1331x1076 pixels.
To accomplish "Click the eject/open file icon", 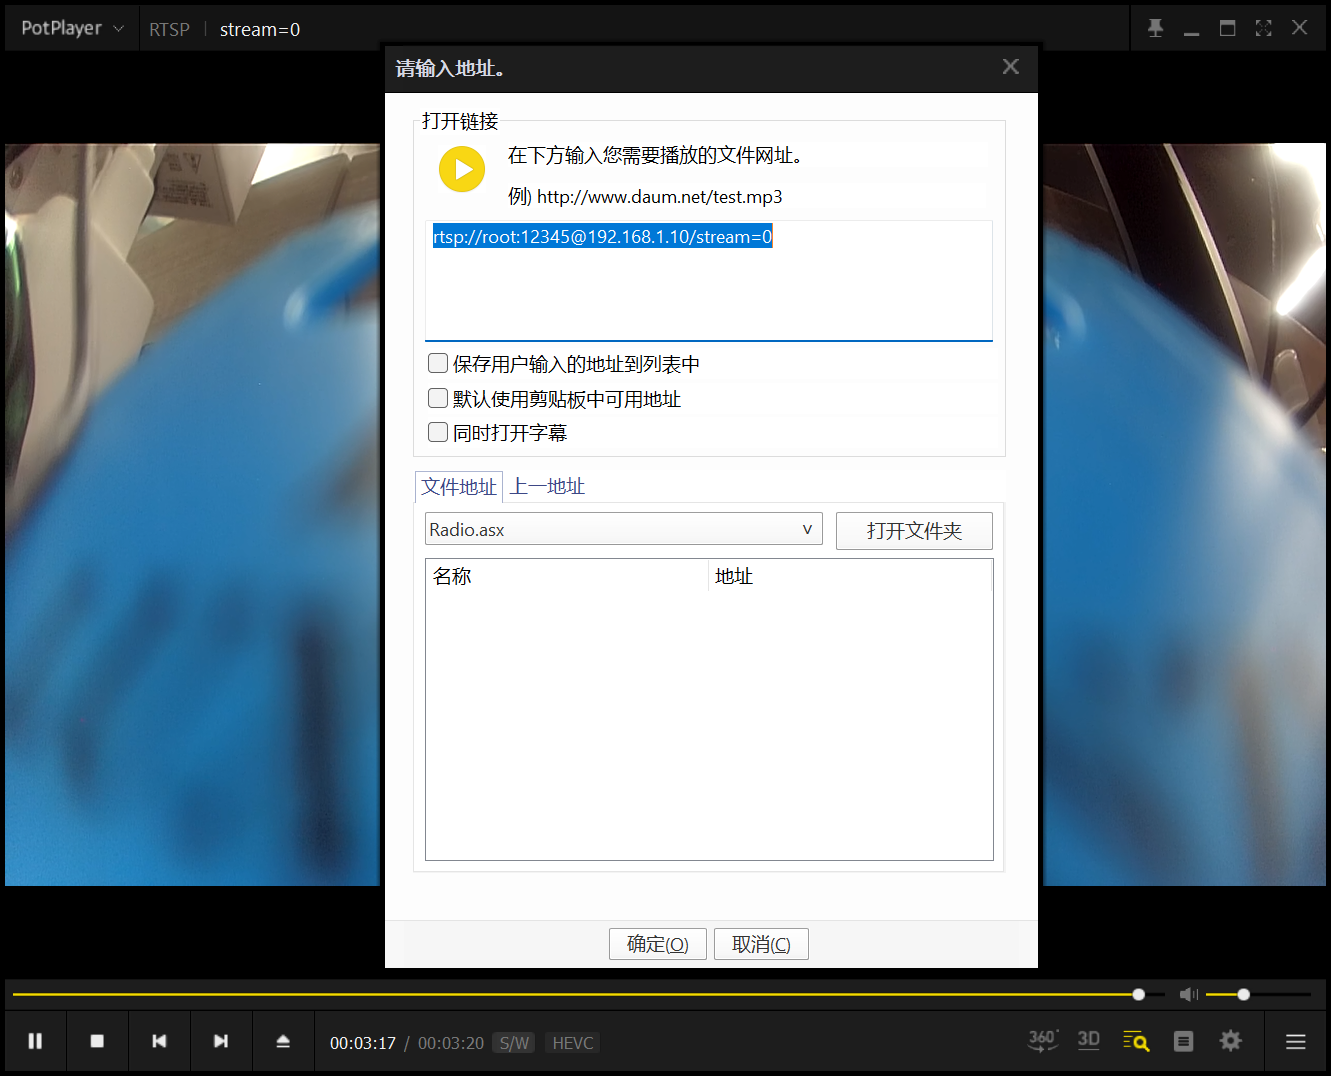I will click(283, 1041).
